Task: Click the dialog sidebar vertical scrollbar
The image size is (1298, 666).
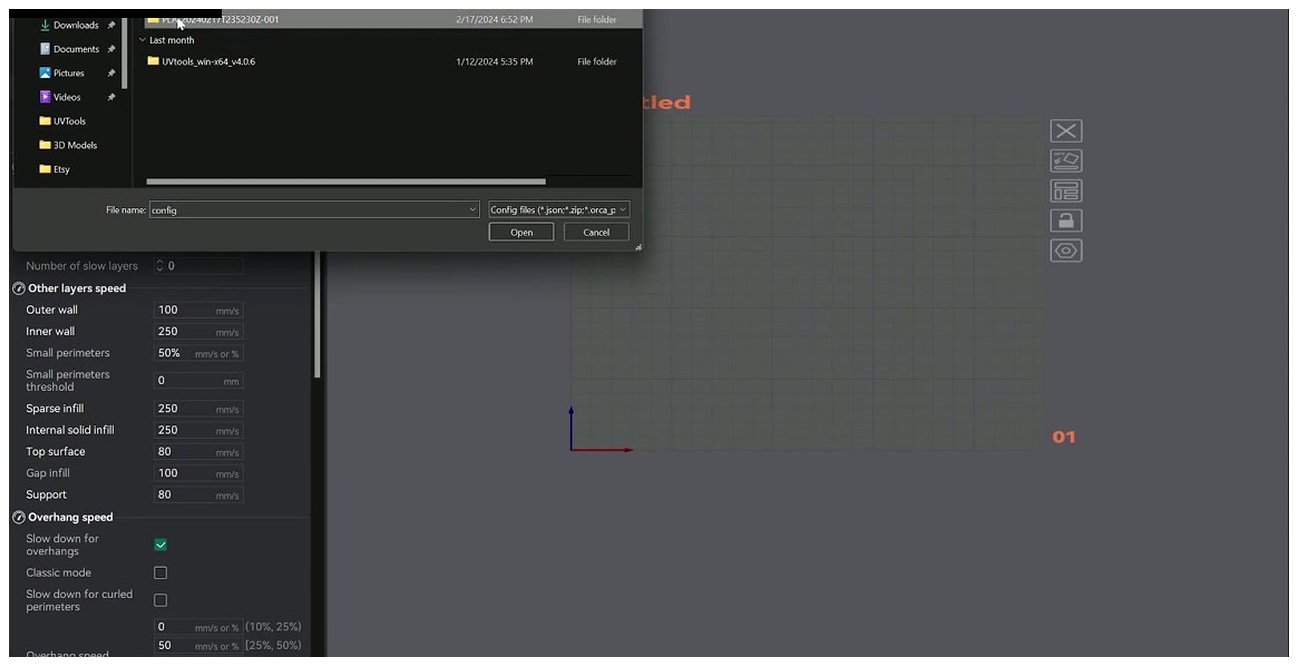Action: (x=125, y=50)
